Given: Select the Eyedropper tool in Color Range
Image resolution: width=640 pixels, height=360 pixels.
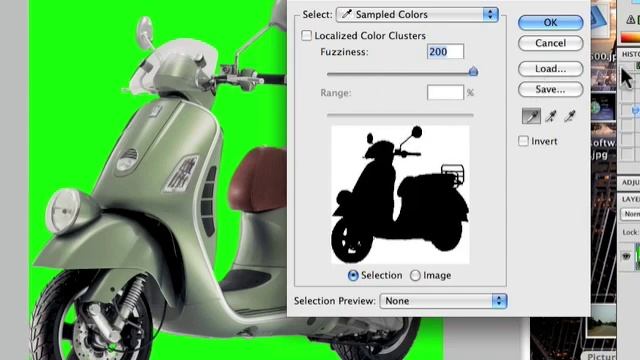Looking at the screenshot, I should click(x=531, y=116).
